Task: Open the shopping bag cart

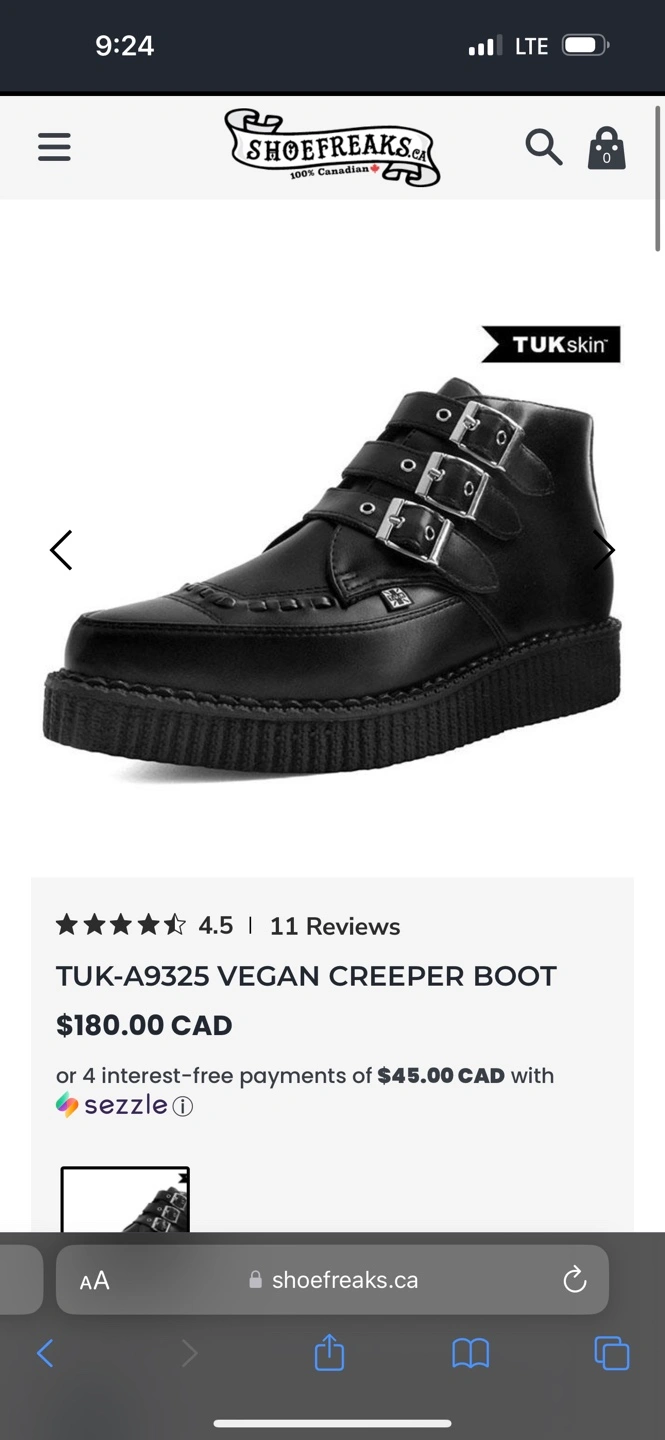Action: (x=606, y=149)
